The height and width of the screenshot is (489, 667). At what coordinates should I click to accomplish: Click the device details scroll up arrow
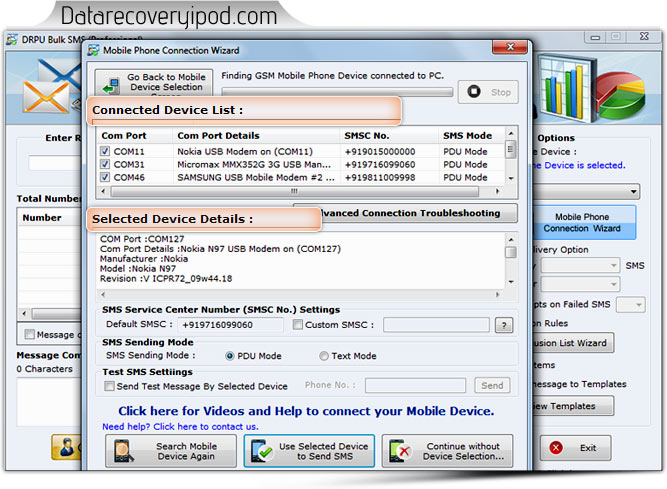pos(511,239)
